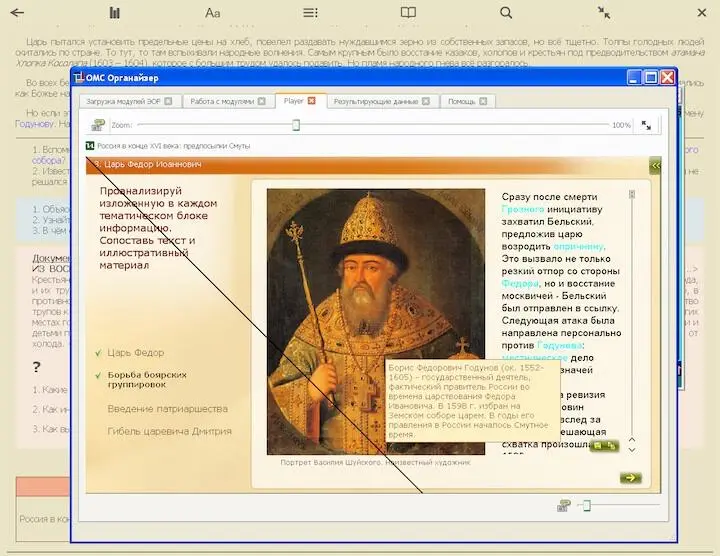Screen dimensions: 720x556
Task: Click the 'Грозного' hyperlink in the text
Action: click(523, 209)
